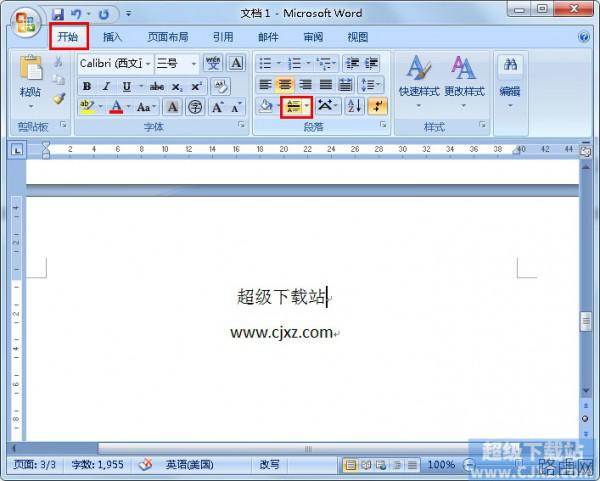Image resolution: width=600 pixels, height=481 pixels.
Task: Toggle strikethrough formatting
Action: coord(157,87)
